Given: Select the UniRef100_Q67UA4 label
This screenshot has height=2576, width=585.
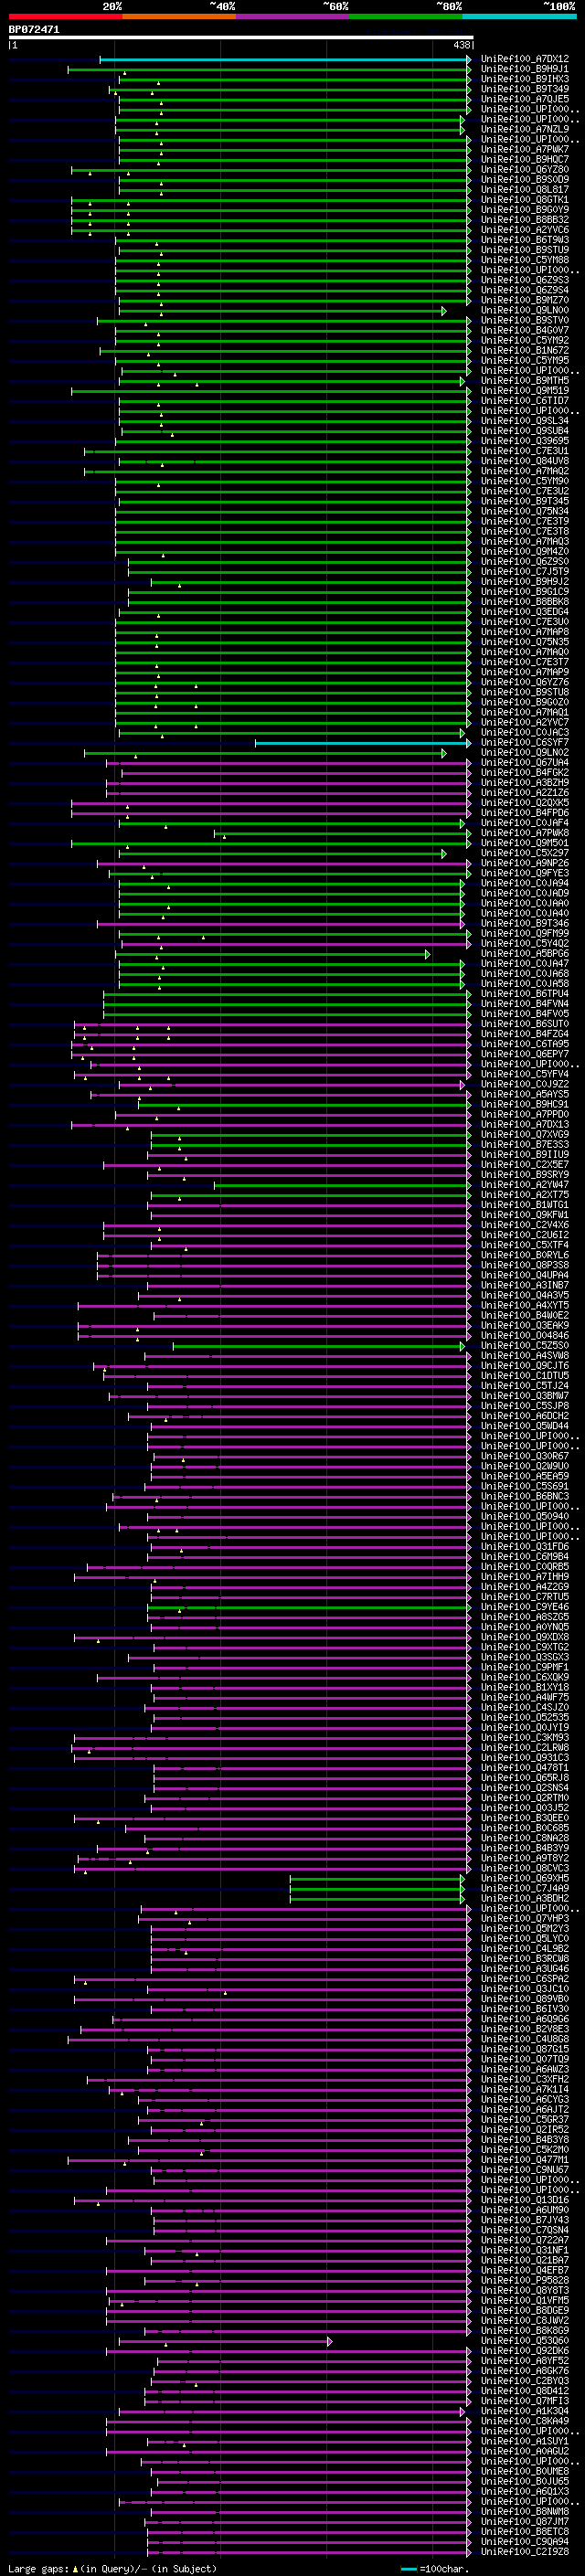Looking at the screenshot, I should pos(524,763).
